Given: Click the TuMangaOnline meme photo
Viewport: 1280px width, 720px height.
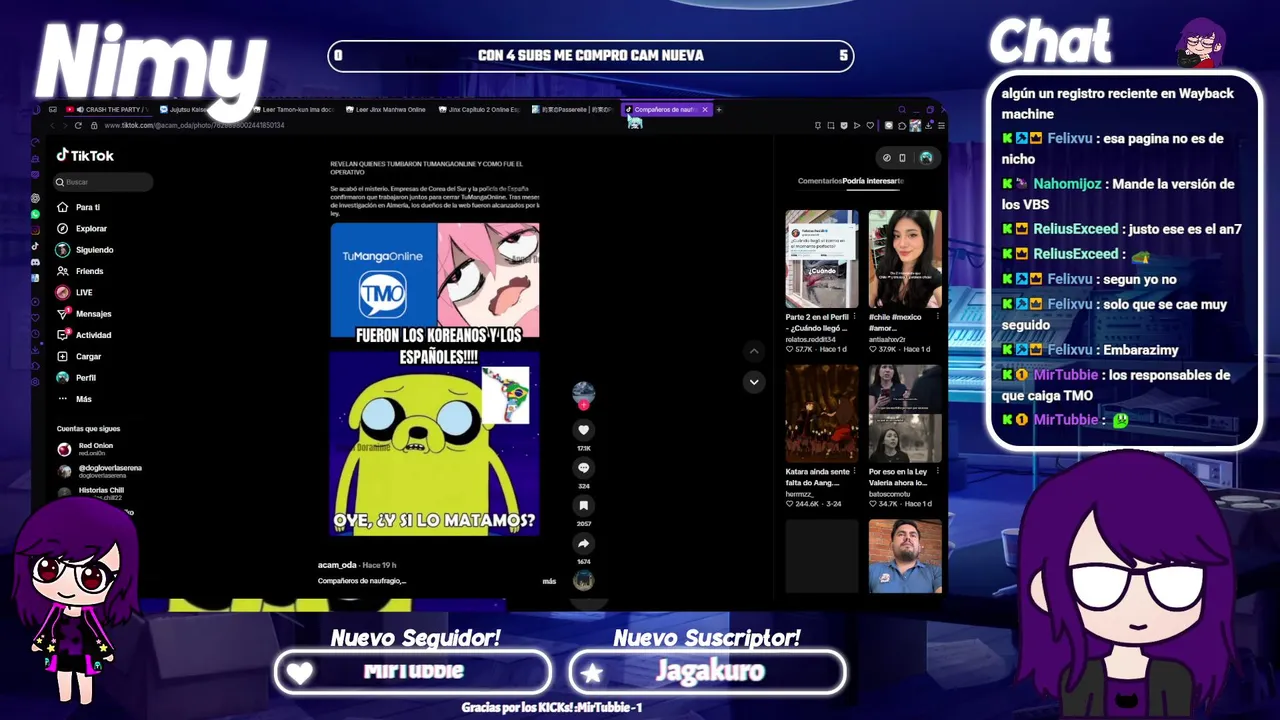Looking at the screenshot, I should (x=435, y=379).
